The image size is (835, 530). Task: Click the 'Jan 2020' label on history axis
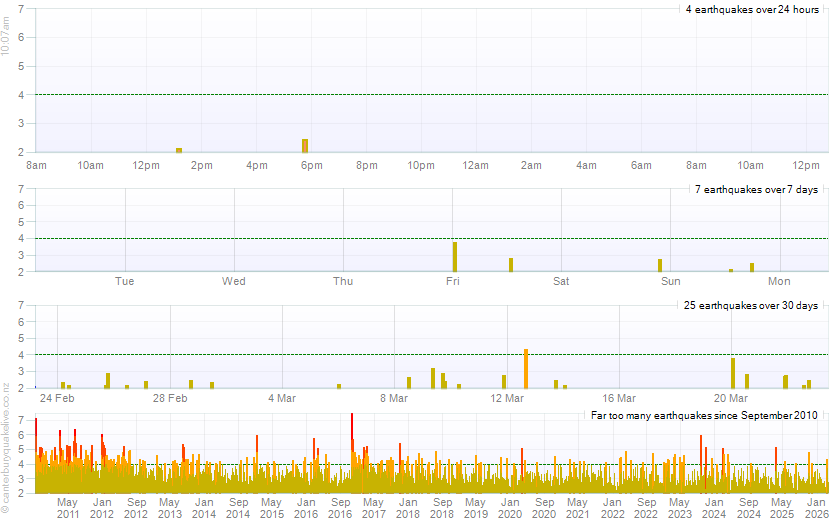(510, 508)
